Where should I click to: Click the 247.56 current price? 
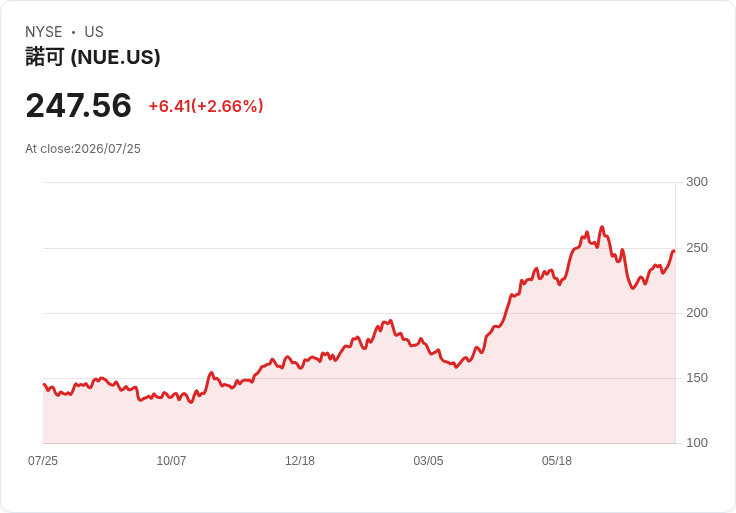[78, 105]
